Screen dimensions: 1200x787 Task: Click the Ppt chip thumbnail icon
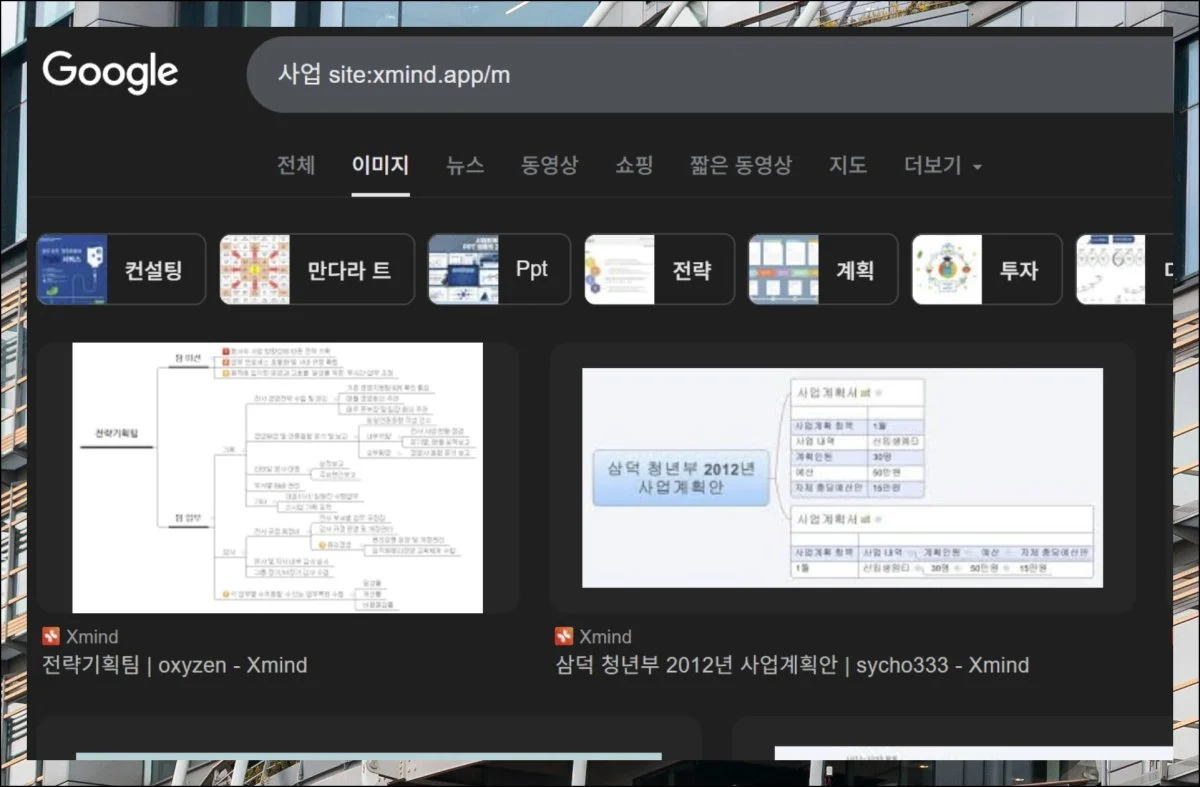click(x=463, y=269)
